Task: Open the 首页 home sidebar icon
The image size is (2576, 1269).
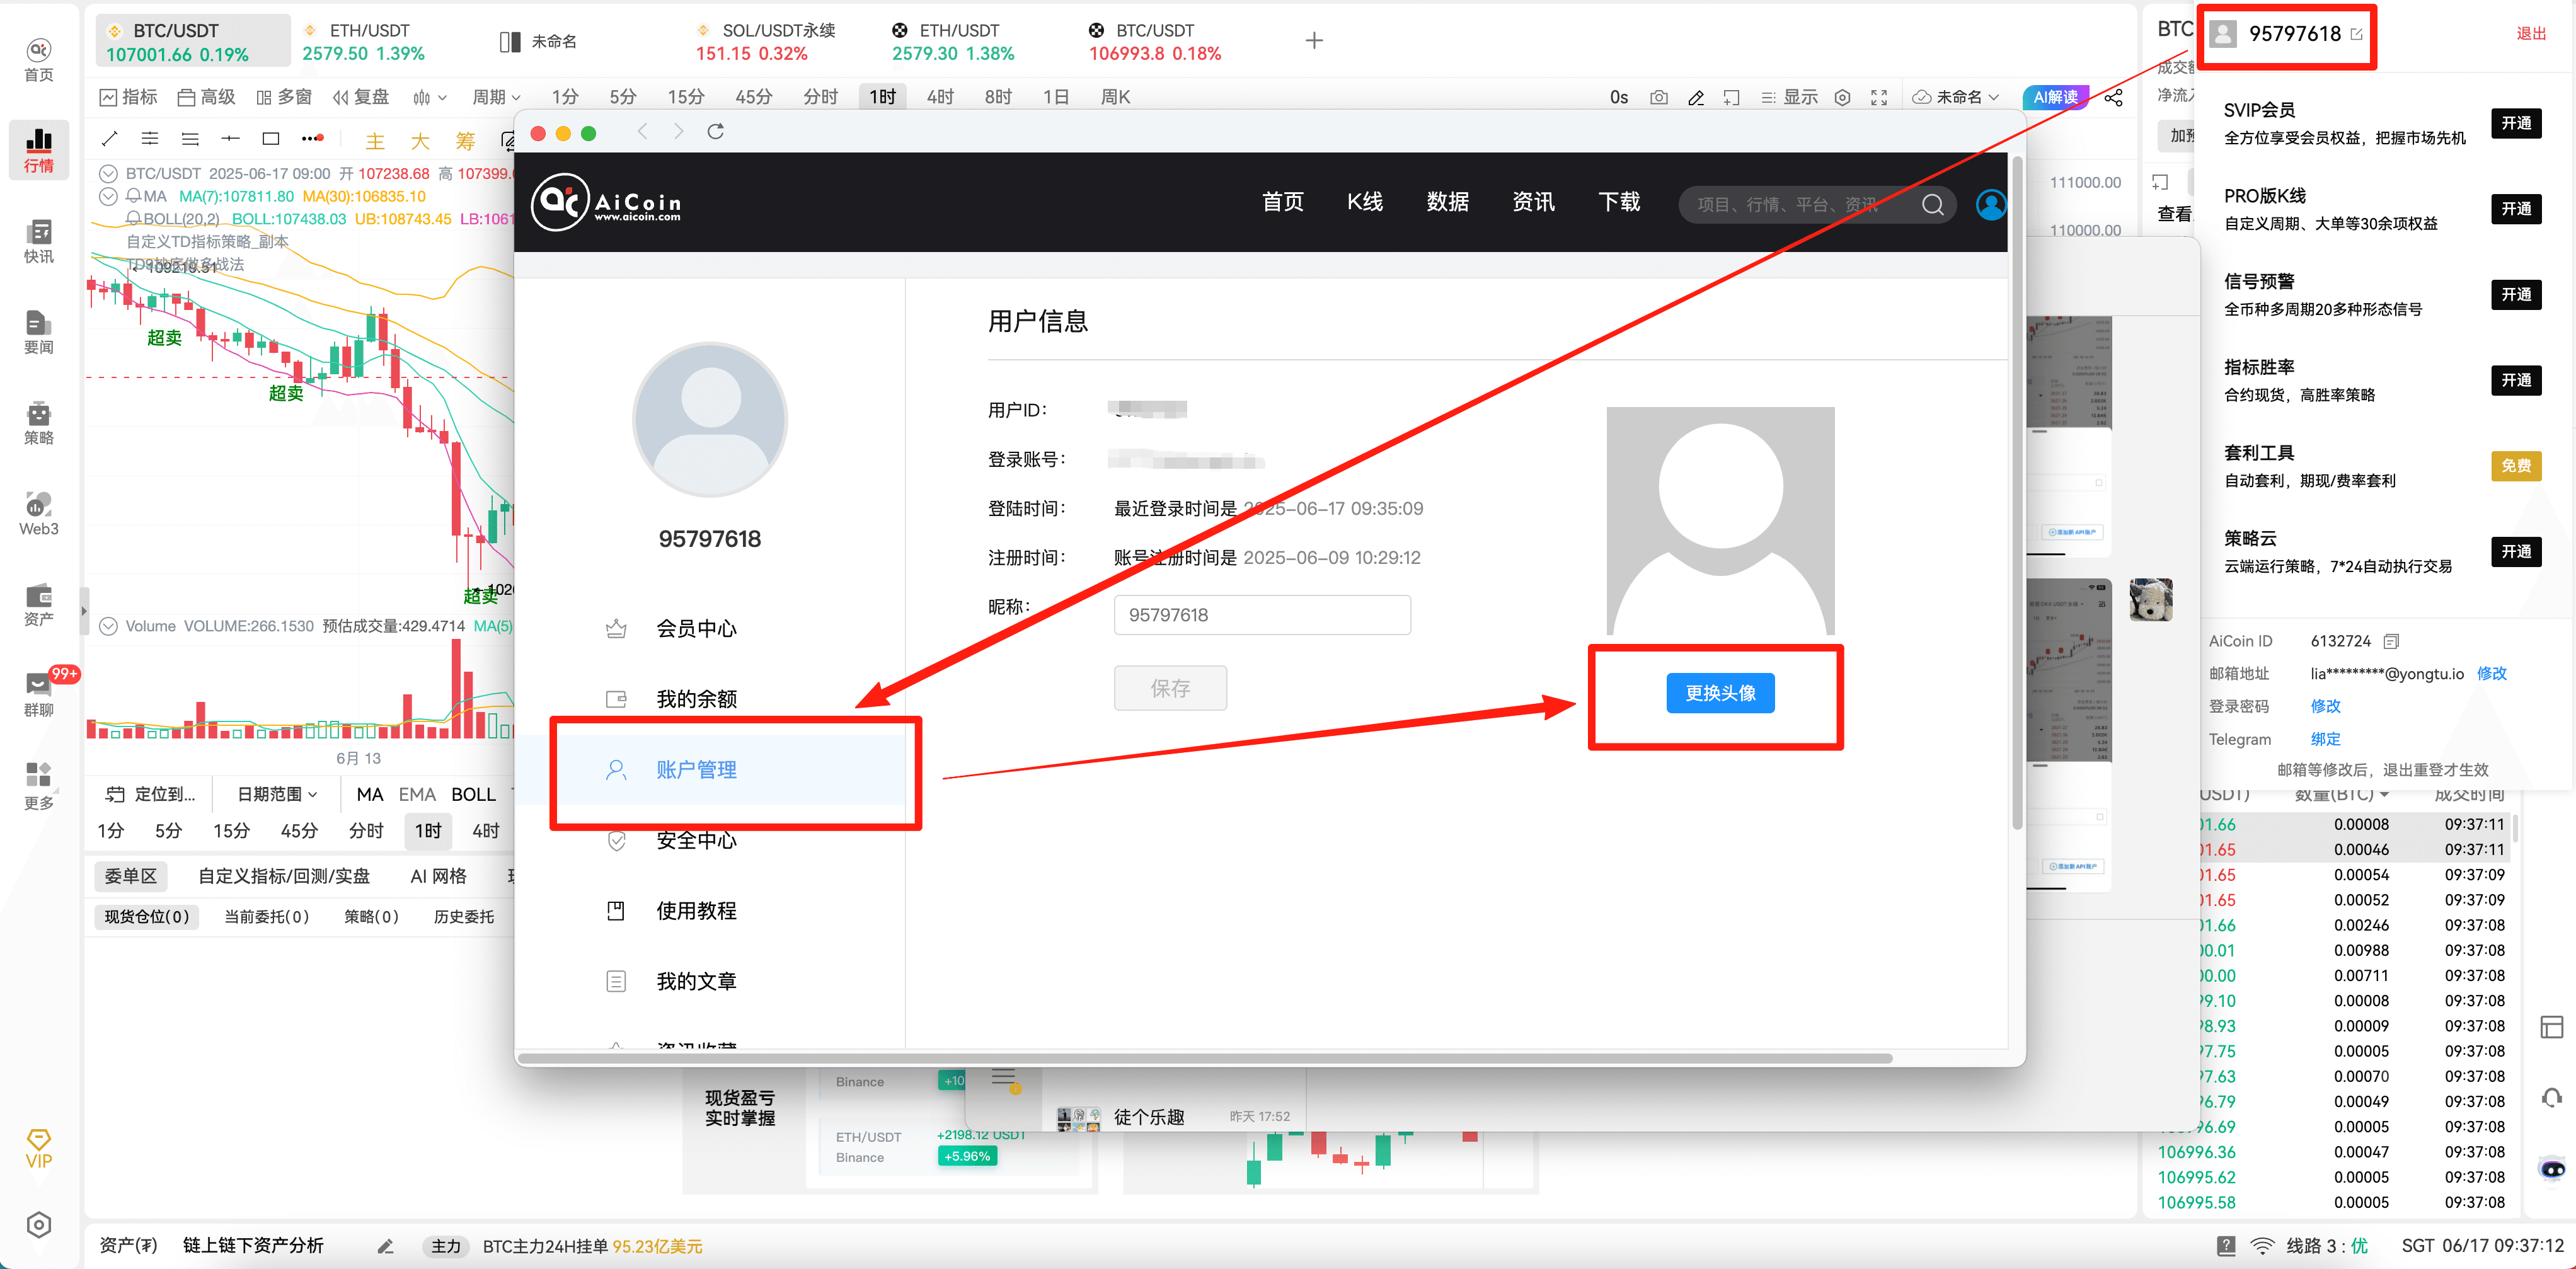Action: (38, 59)
